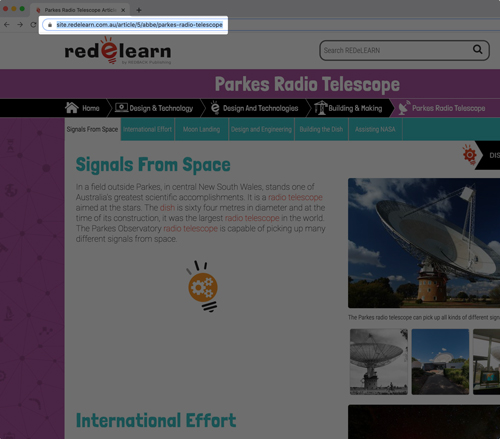This screenshot has height=439, width=500.
Task: Click the magnifying glass search icon
Action: (478, 49)
